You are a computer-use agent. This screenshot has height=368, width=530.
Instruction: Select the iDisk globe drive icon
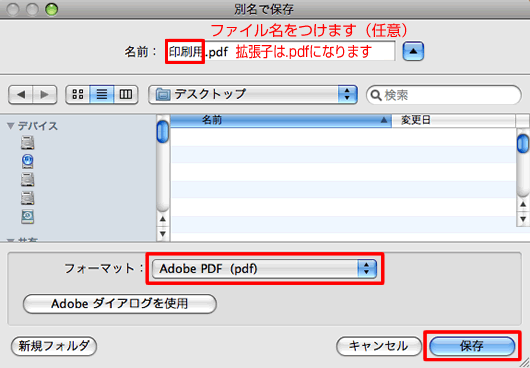click(x=27, y=161)
